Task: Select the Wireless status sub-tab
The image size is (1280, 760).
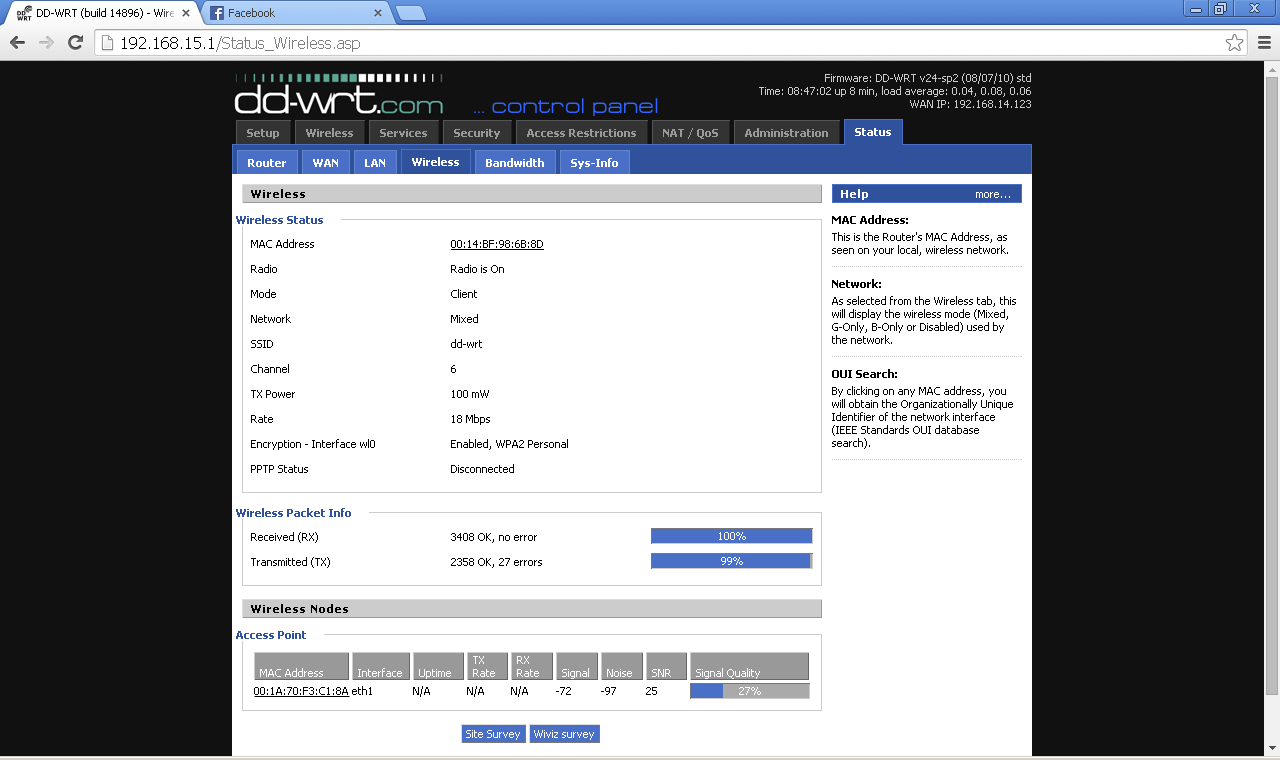Action: pyautogui.click(x=435, y=162)
